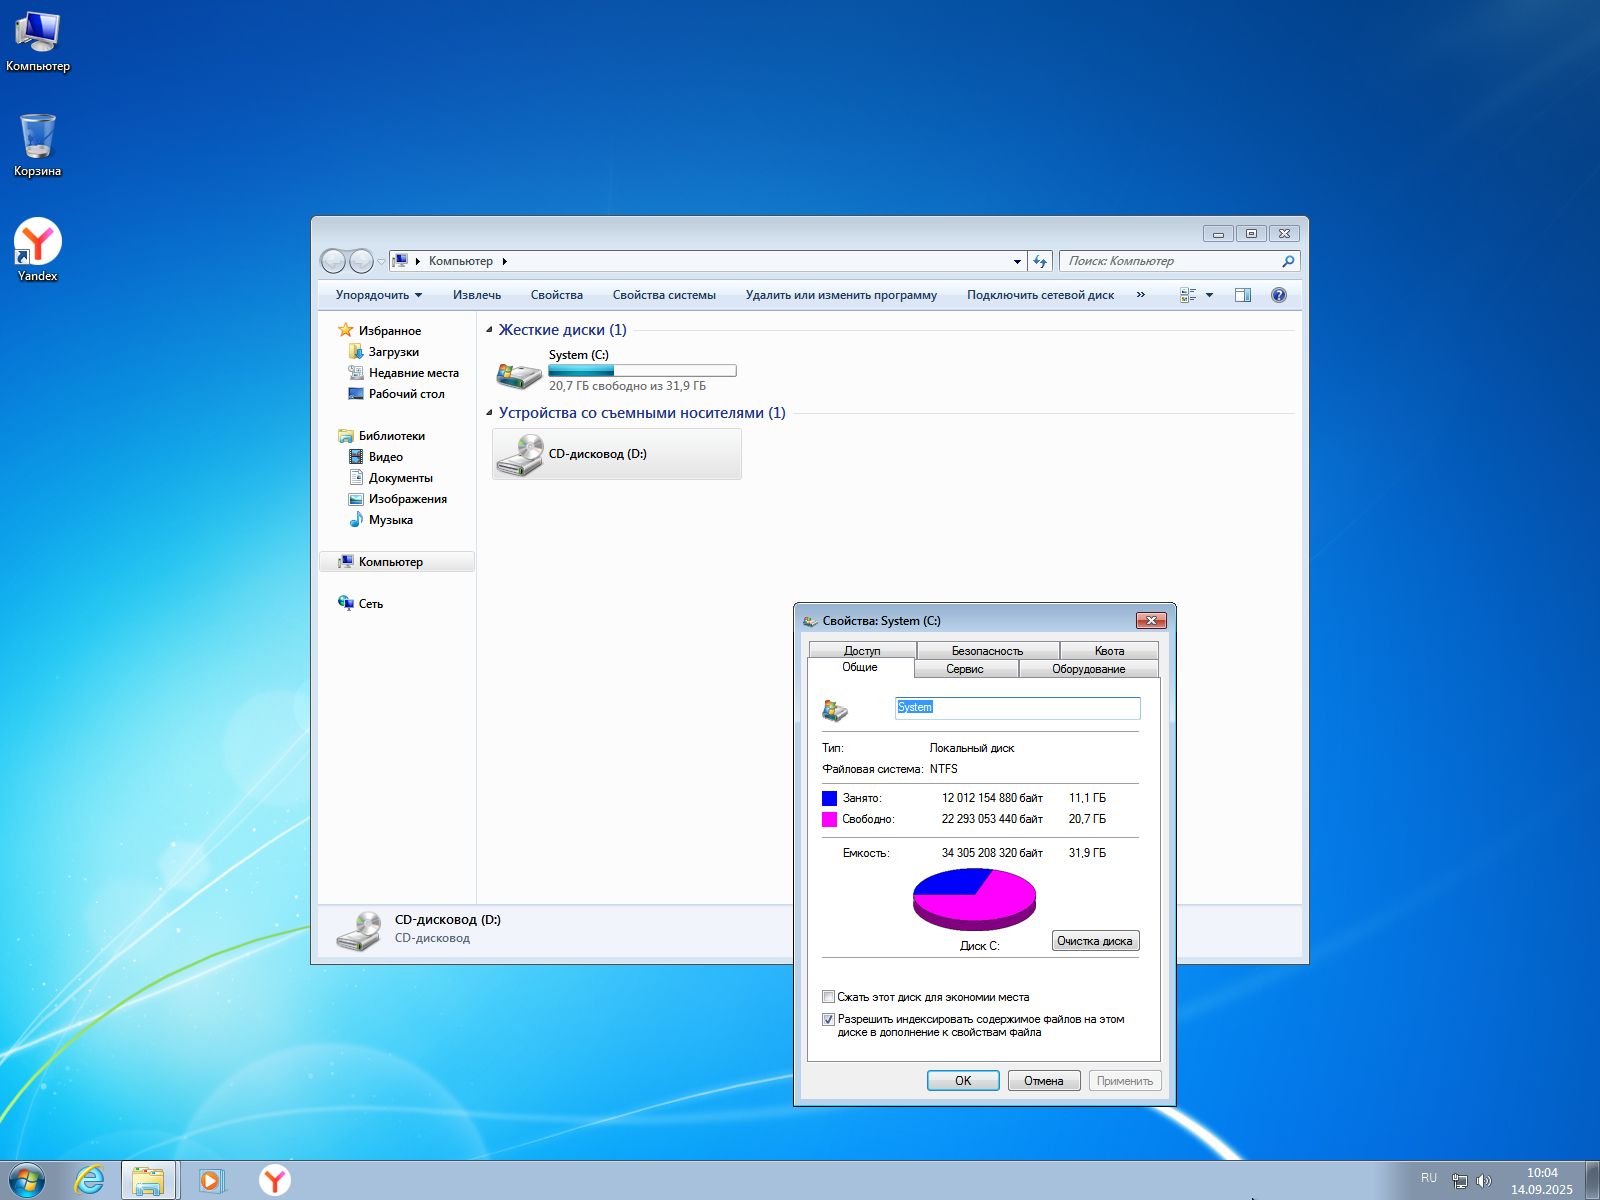Launch Yandex browser from taskbar
The image size is (1600, 1200).
tap(275, 1181)
